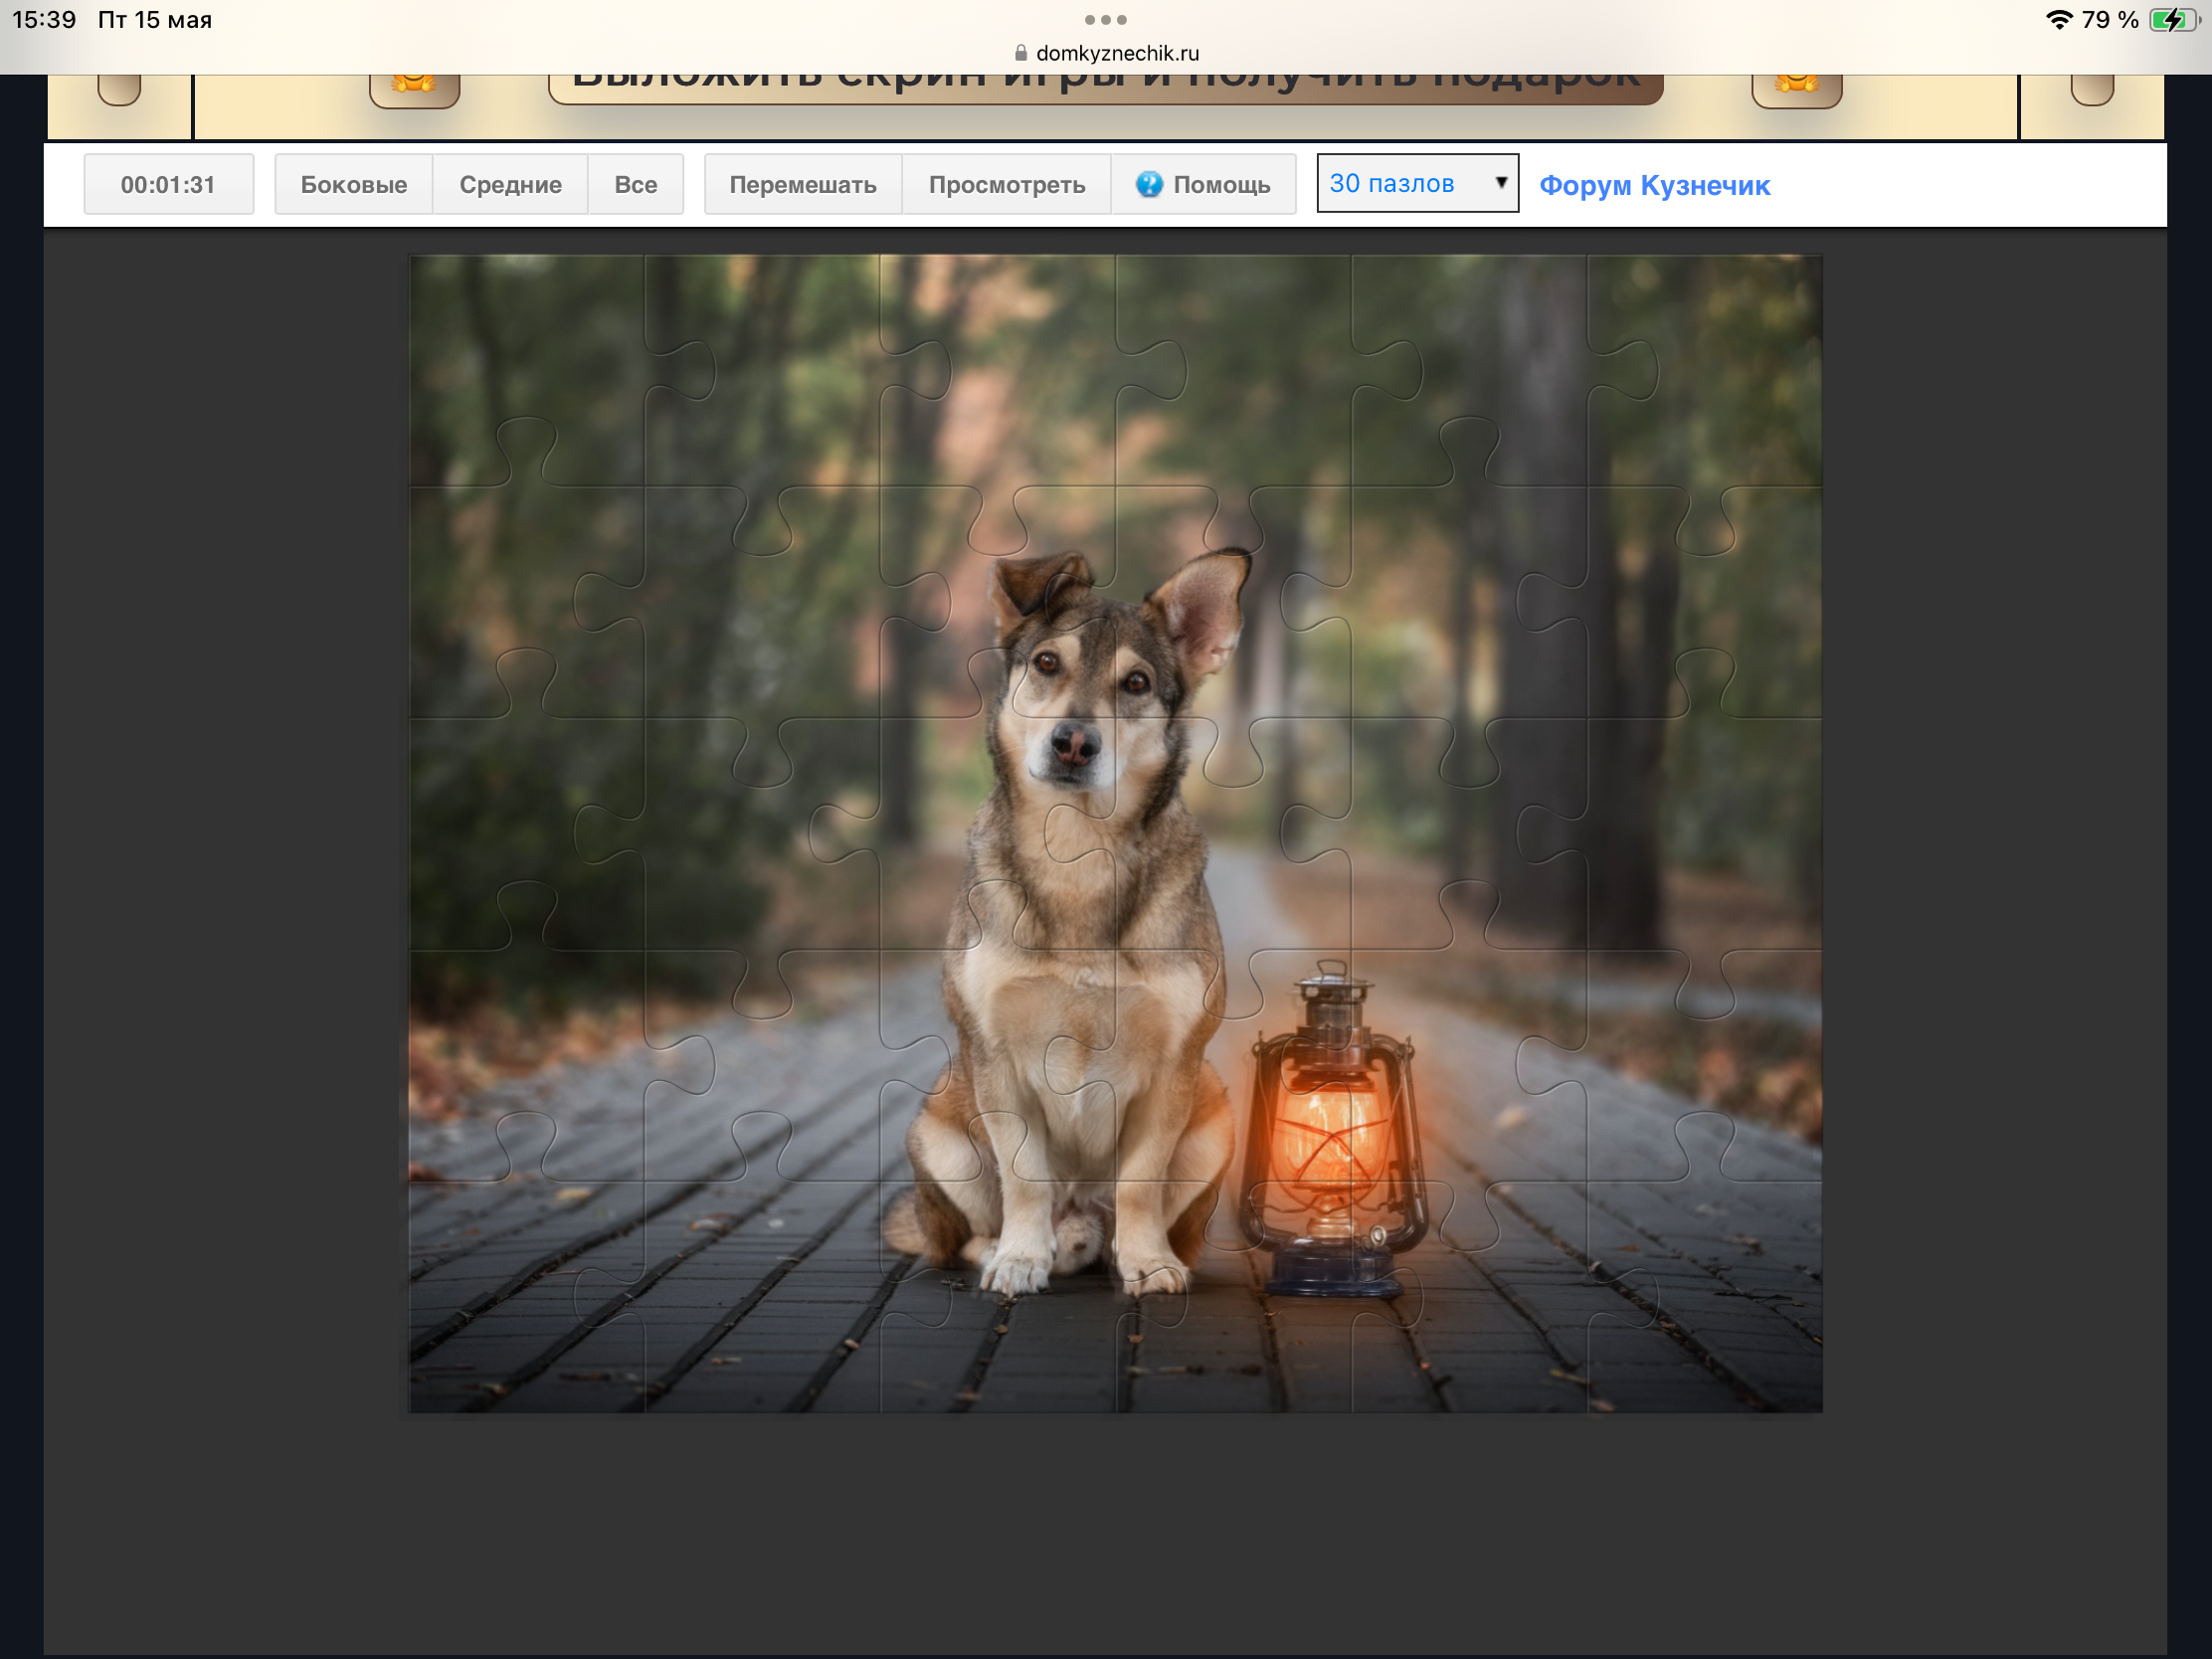Click the right orange badge in the banner

coord(1797,89)
